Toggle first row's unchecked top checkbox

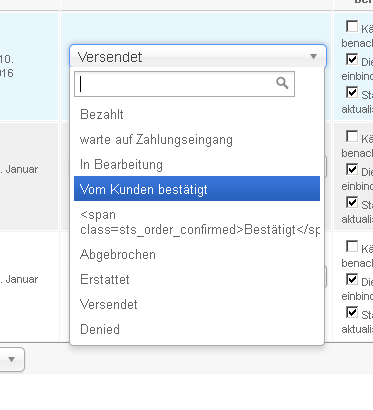(352, 26)
